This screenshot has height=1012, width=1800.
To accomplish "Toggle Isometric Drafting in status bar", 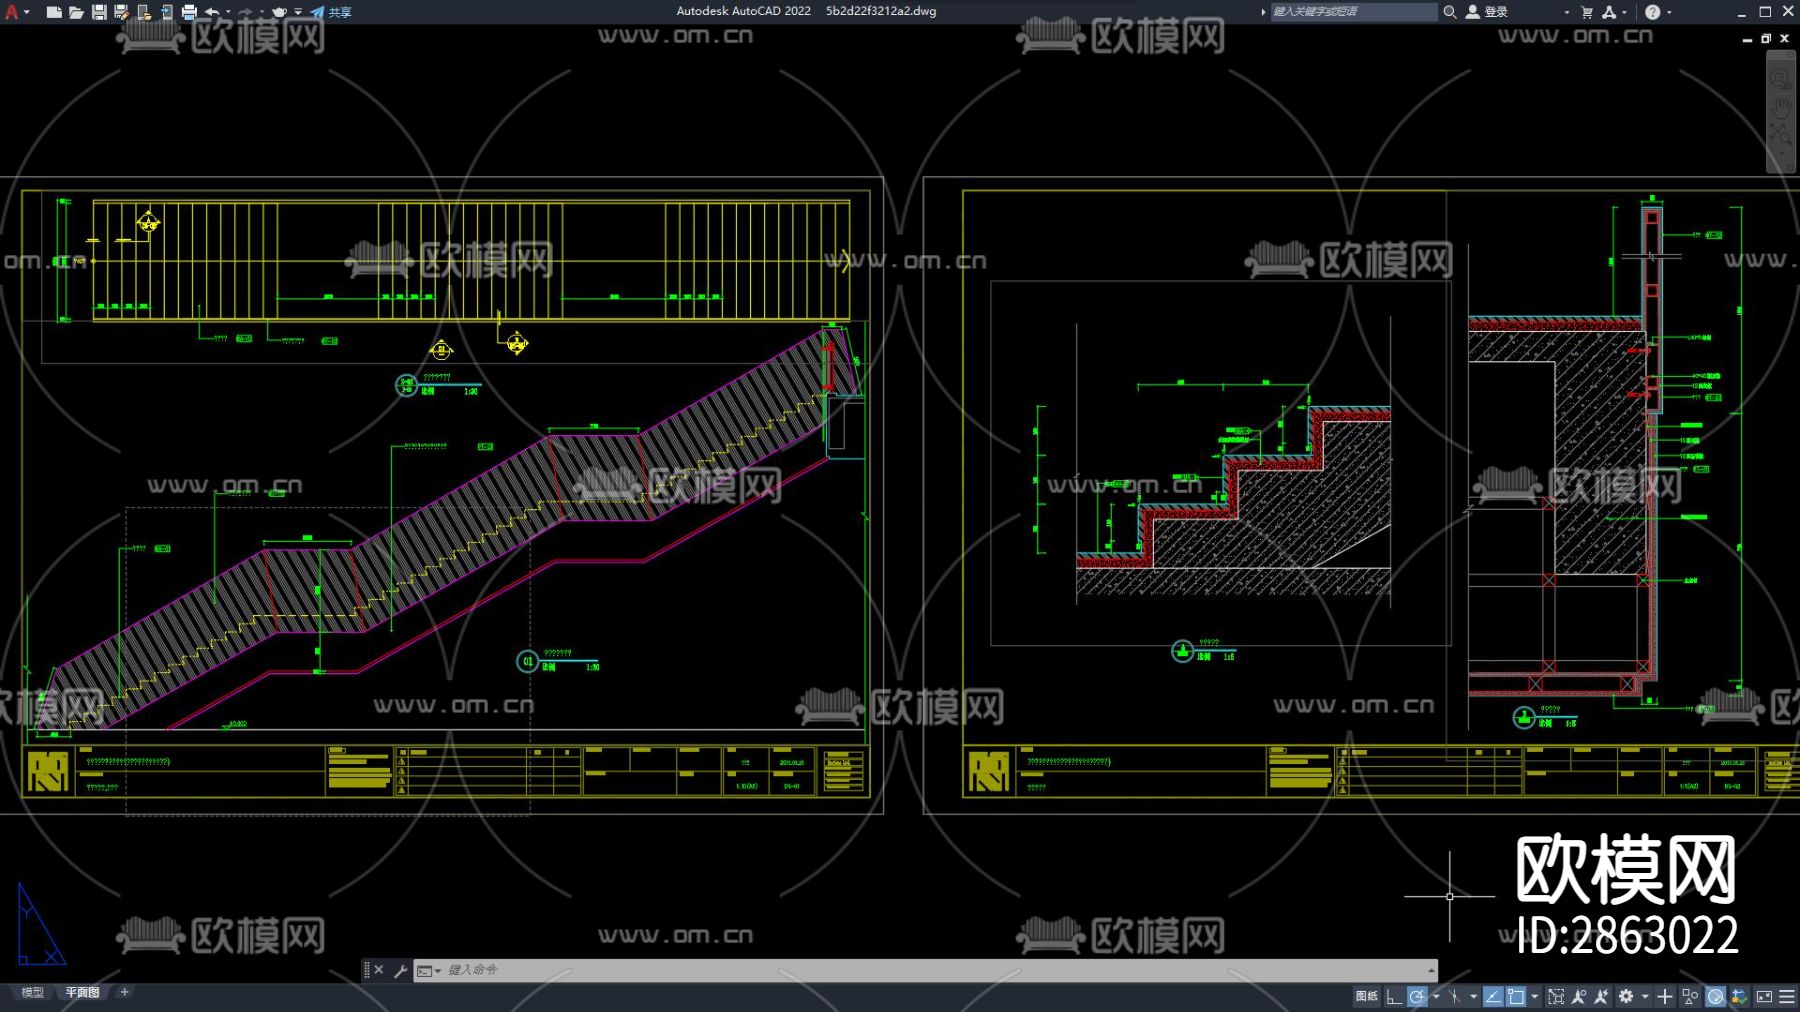I will [x=1455, y=996].
